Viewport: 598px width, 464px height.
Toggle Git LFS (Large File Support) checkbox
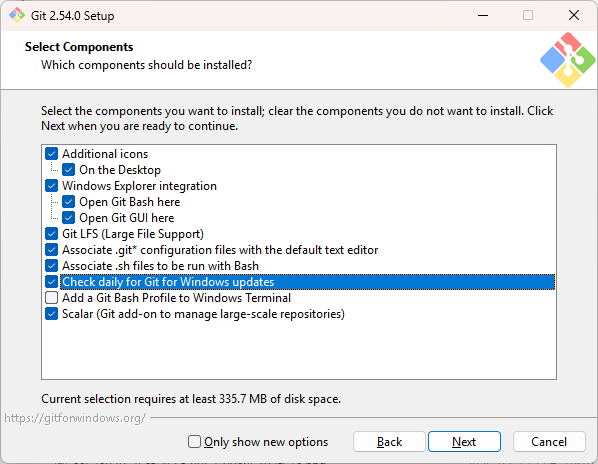click(x=51, y=234)
